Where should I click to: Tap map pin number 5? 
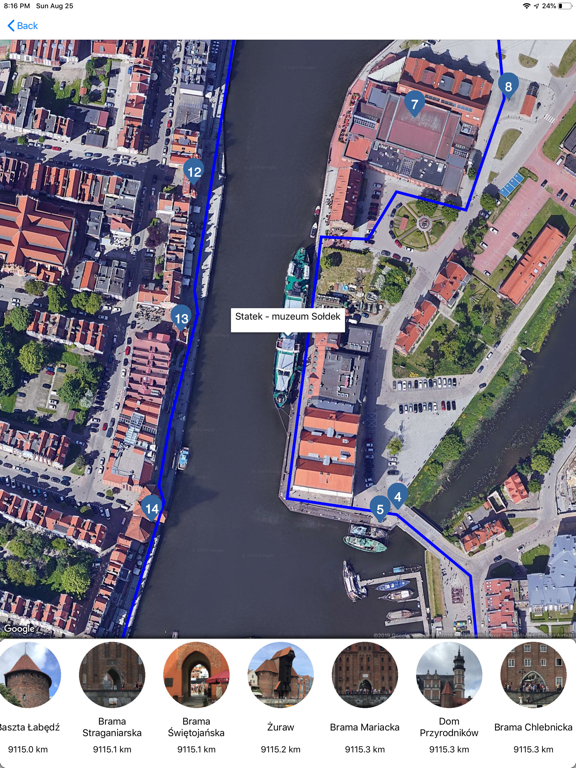(380, 509)
